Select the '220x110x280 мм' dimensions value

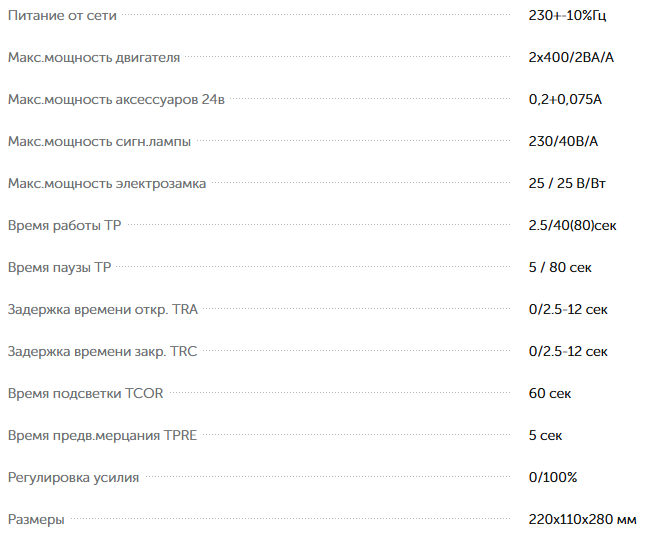click(x=582, y=520)
